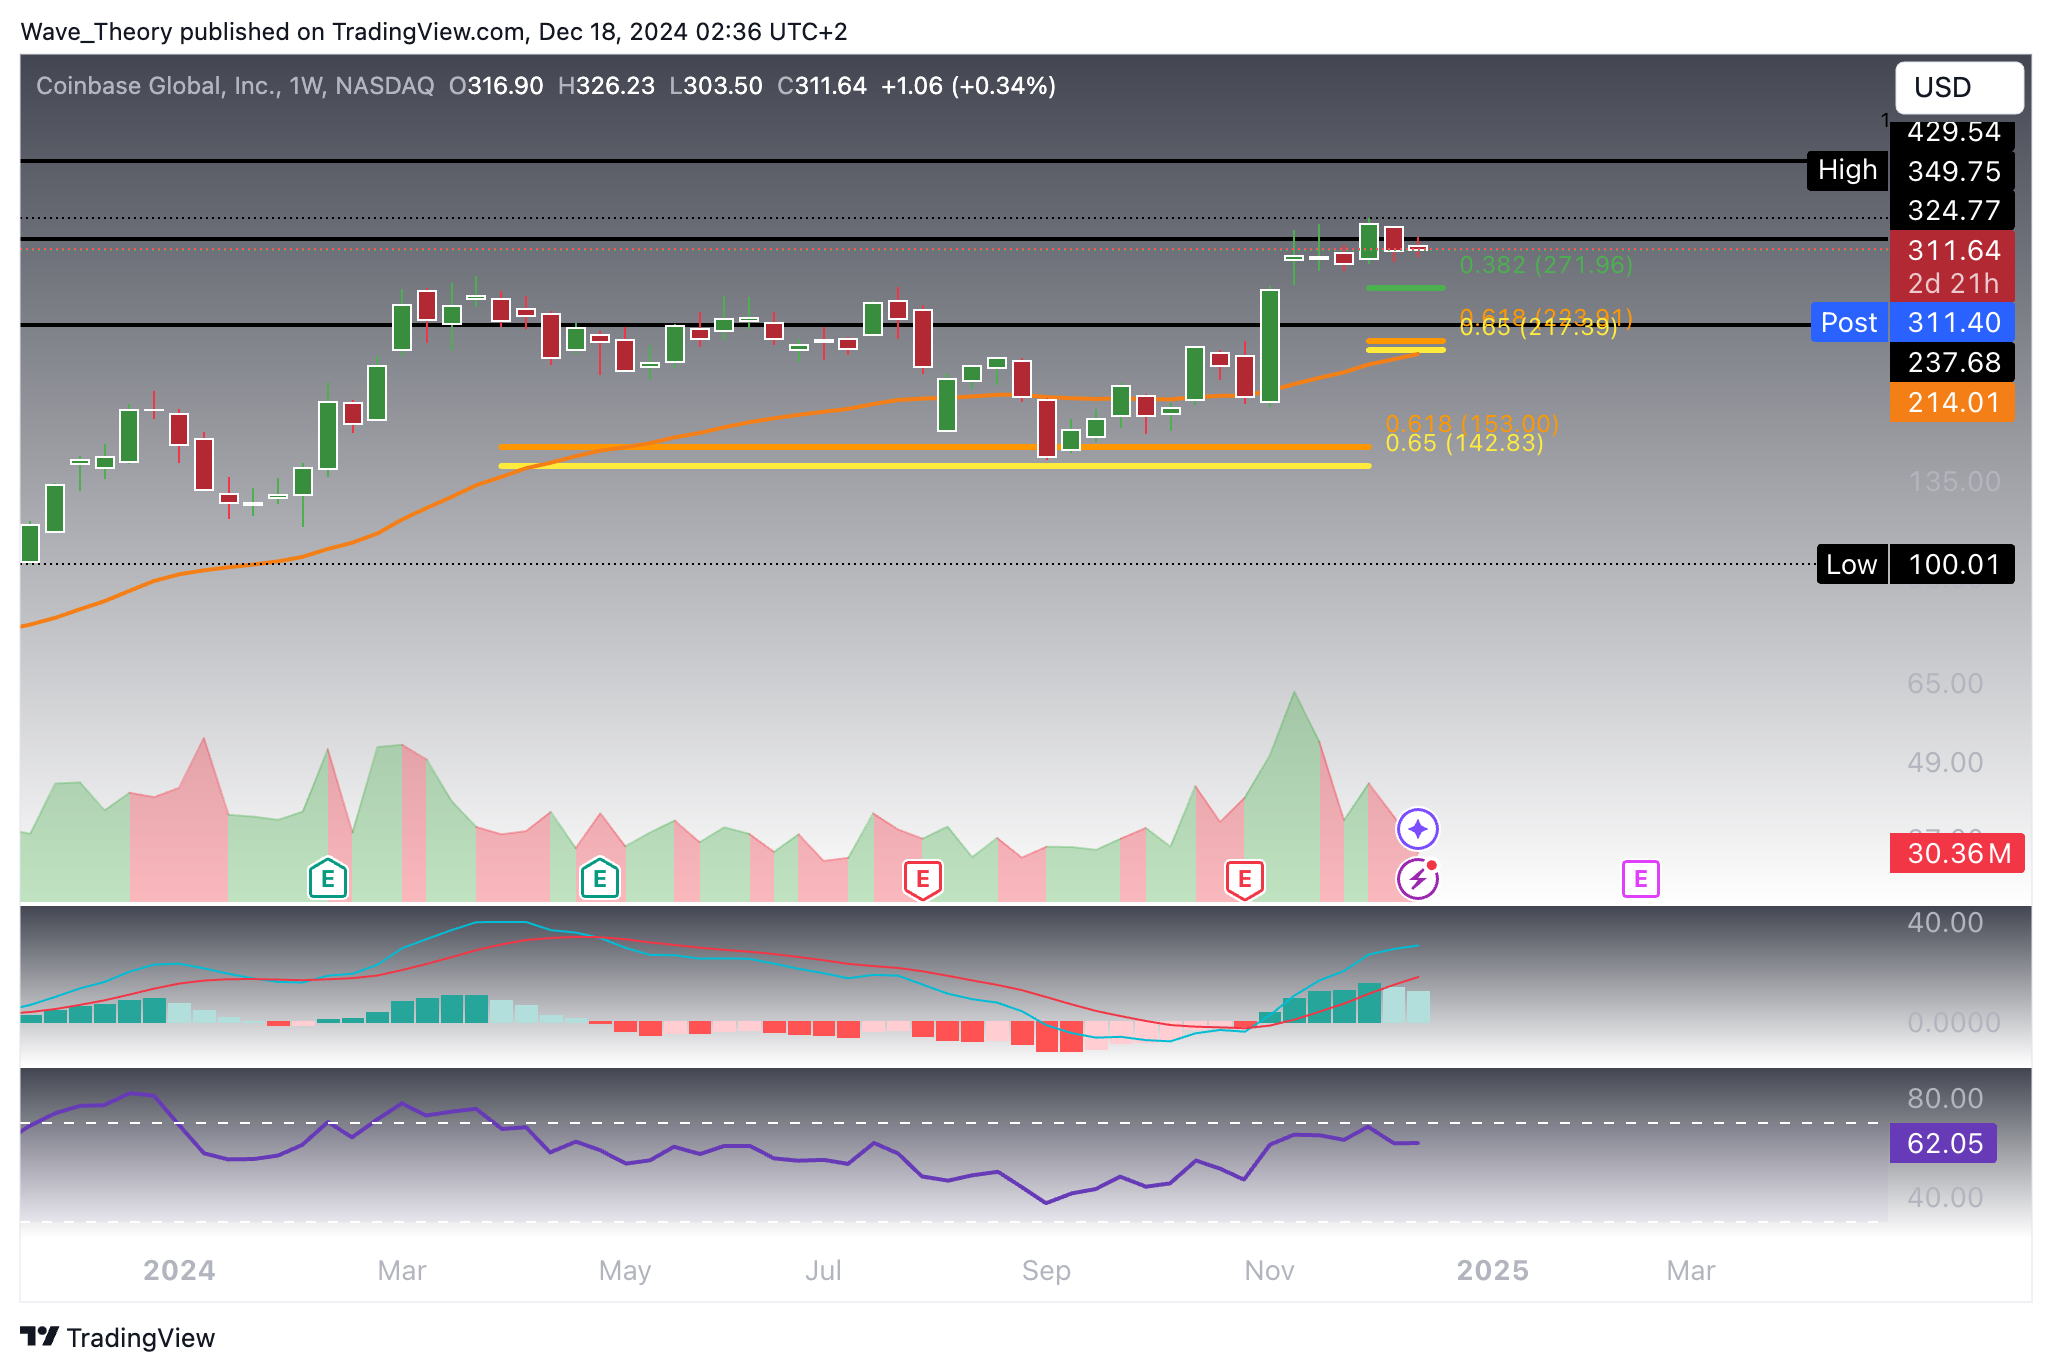Click the purple sparkle icon above lightning marker

[x=1418, y=829]
